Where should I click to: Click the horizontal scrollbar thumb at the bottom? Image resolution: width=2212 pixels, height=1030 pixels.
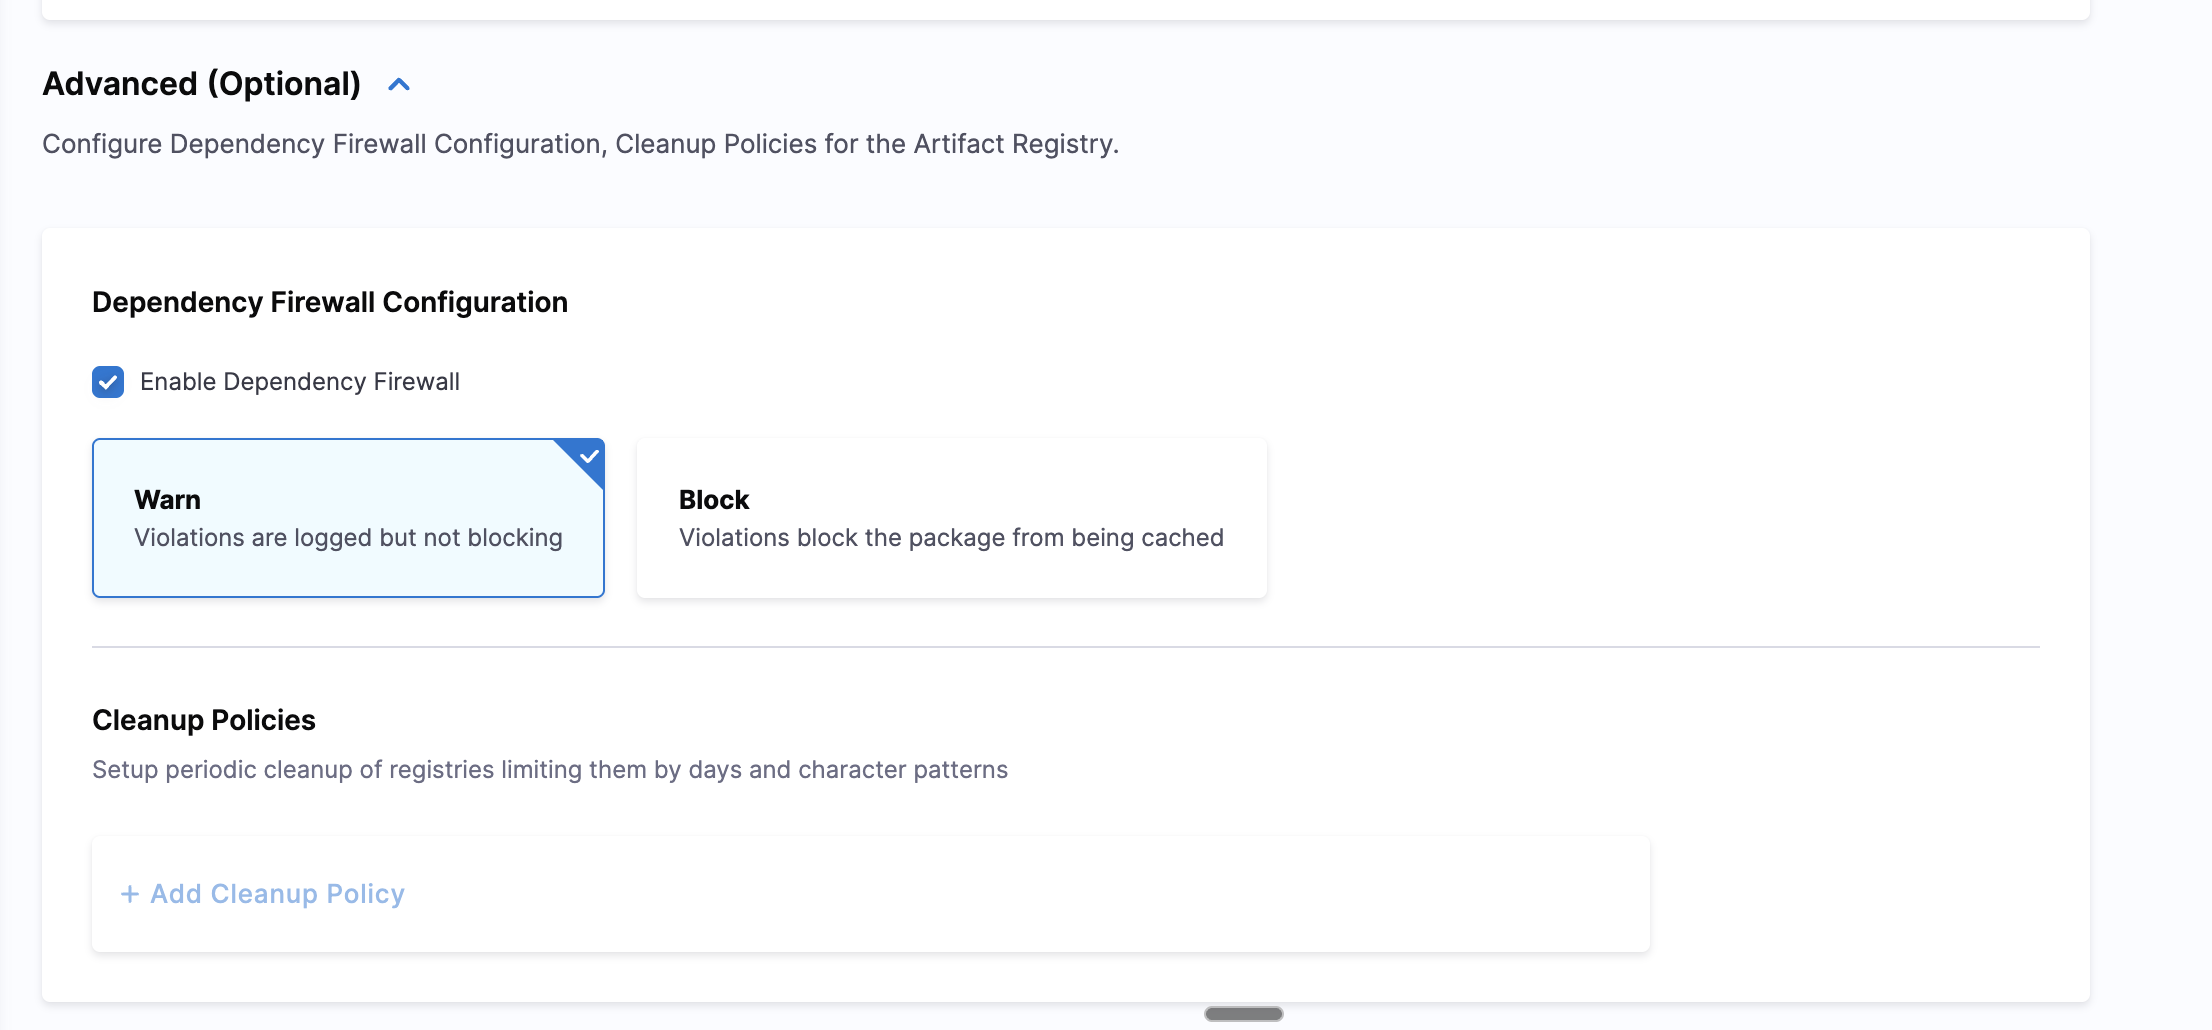(1243, 1014)
